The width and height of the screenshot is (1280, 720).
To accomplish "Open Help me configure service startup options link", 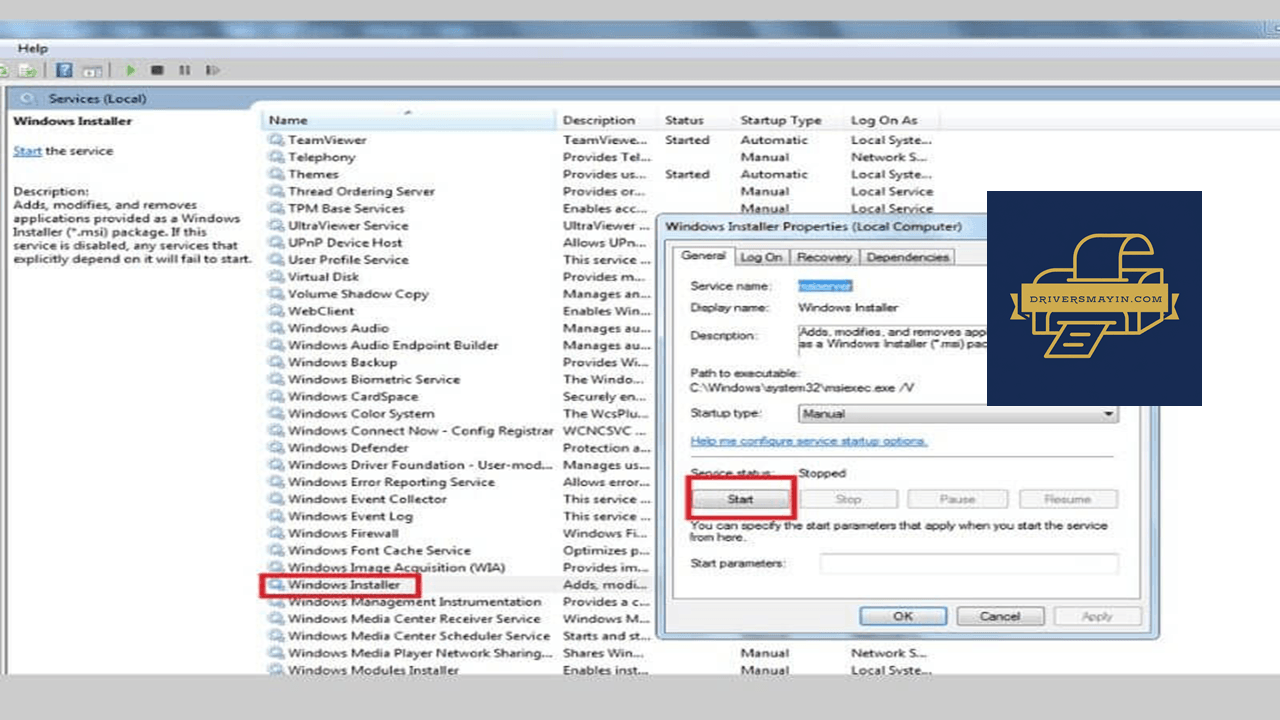I will point(809,441).
